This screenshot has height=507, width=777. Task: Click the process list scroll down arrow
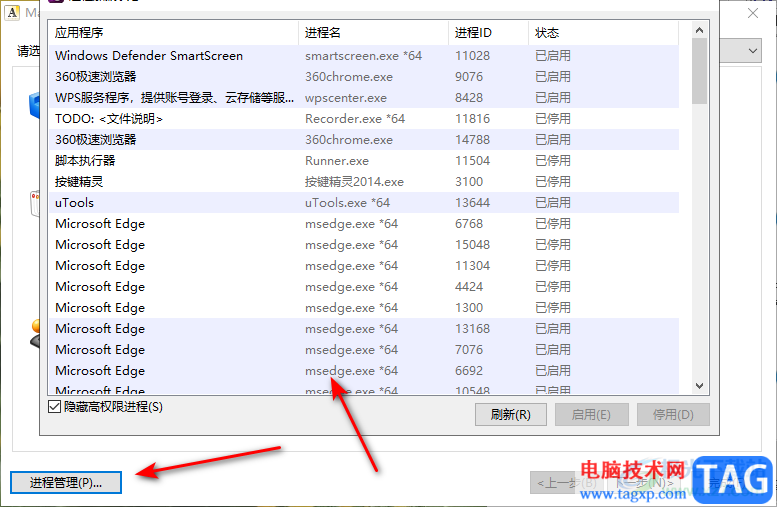click(699, 386)
